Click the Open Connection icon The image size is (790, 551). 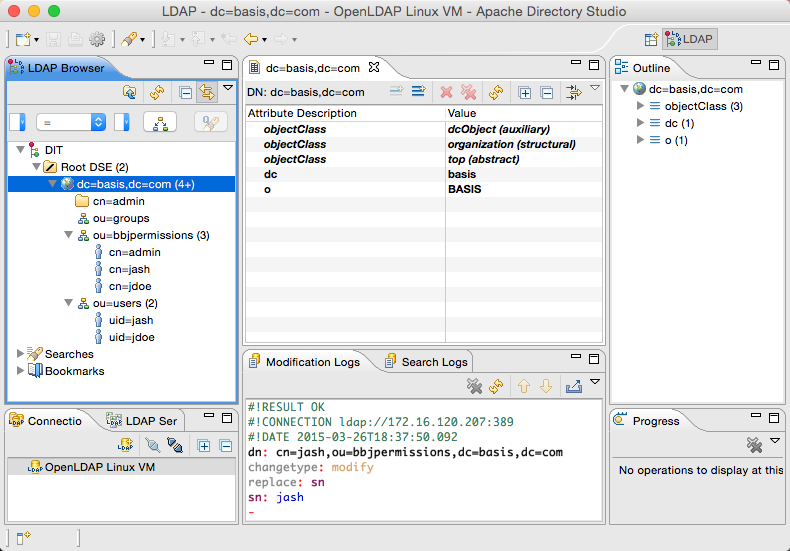pyautogui.click(x=153, y=445)
